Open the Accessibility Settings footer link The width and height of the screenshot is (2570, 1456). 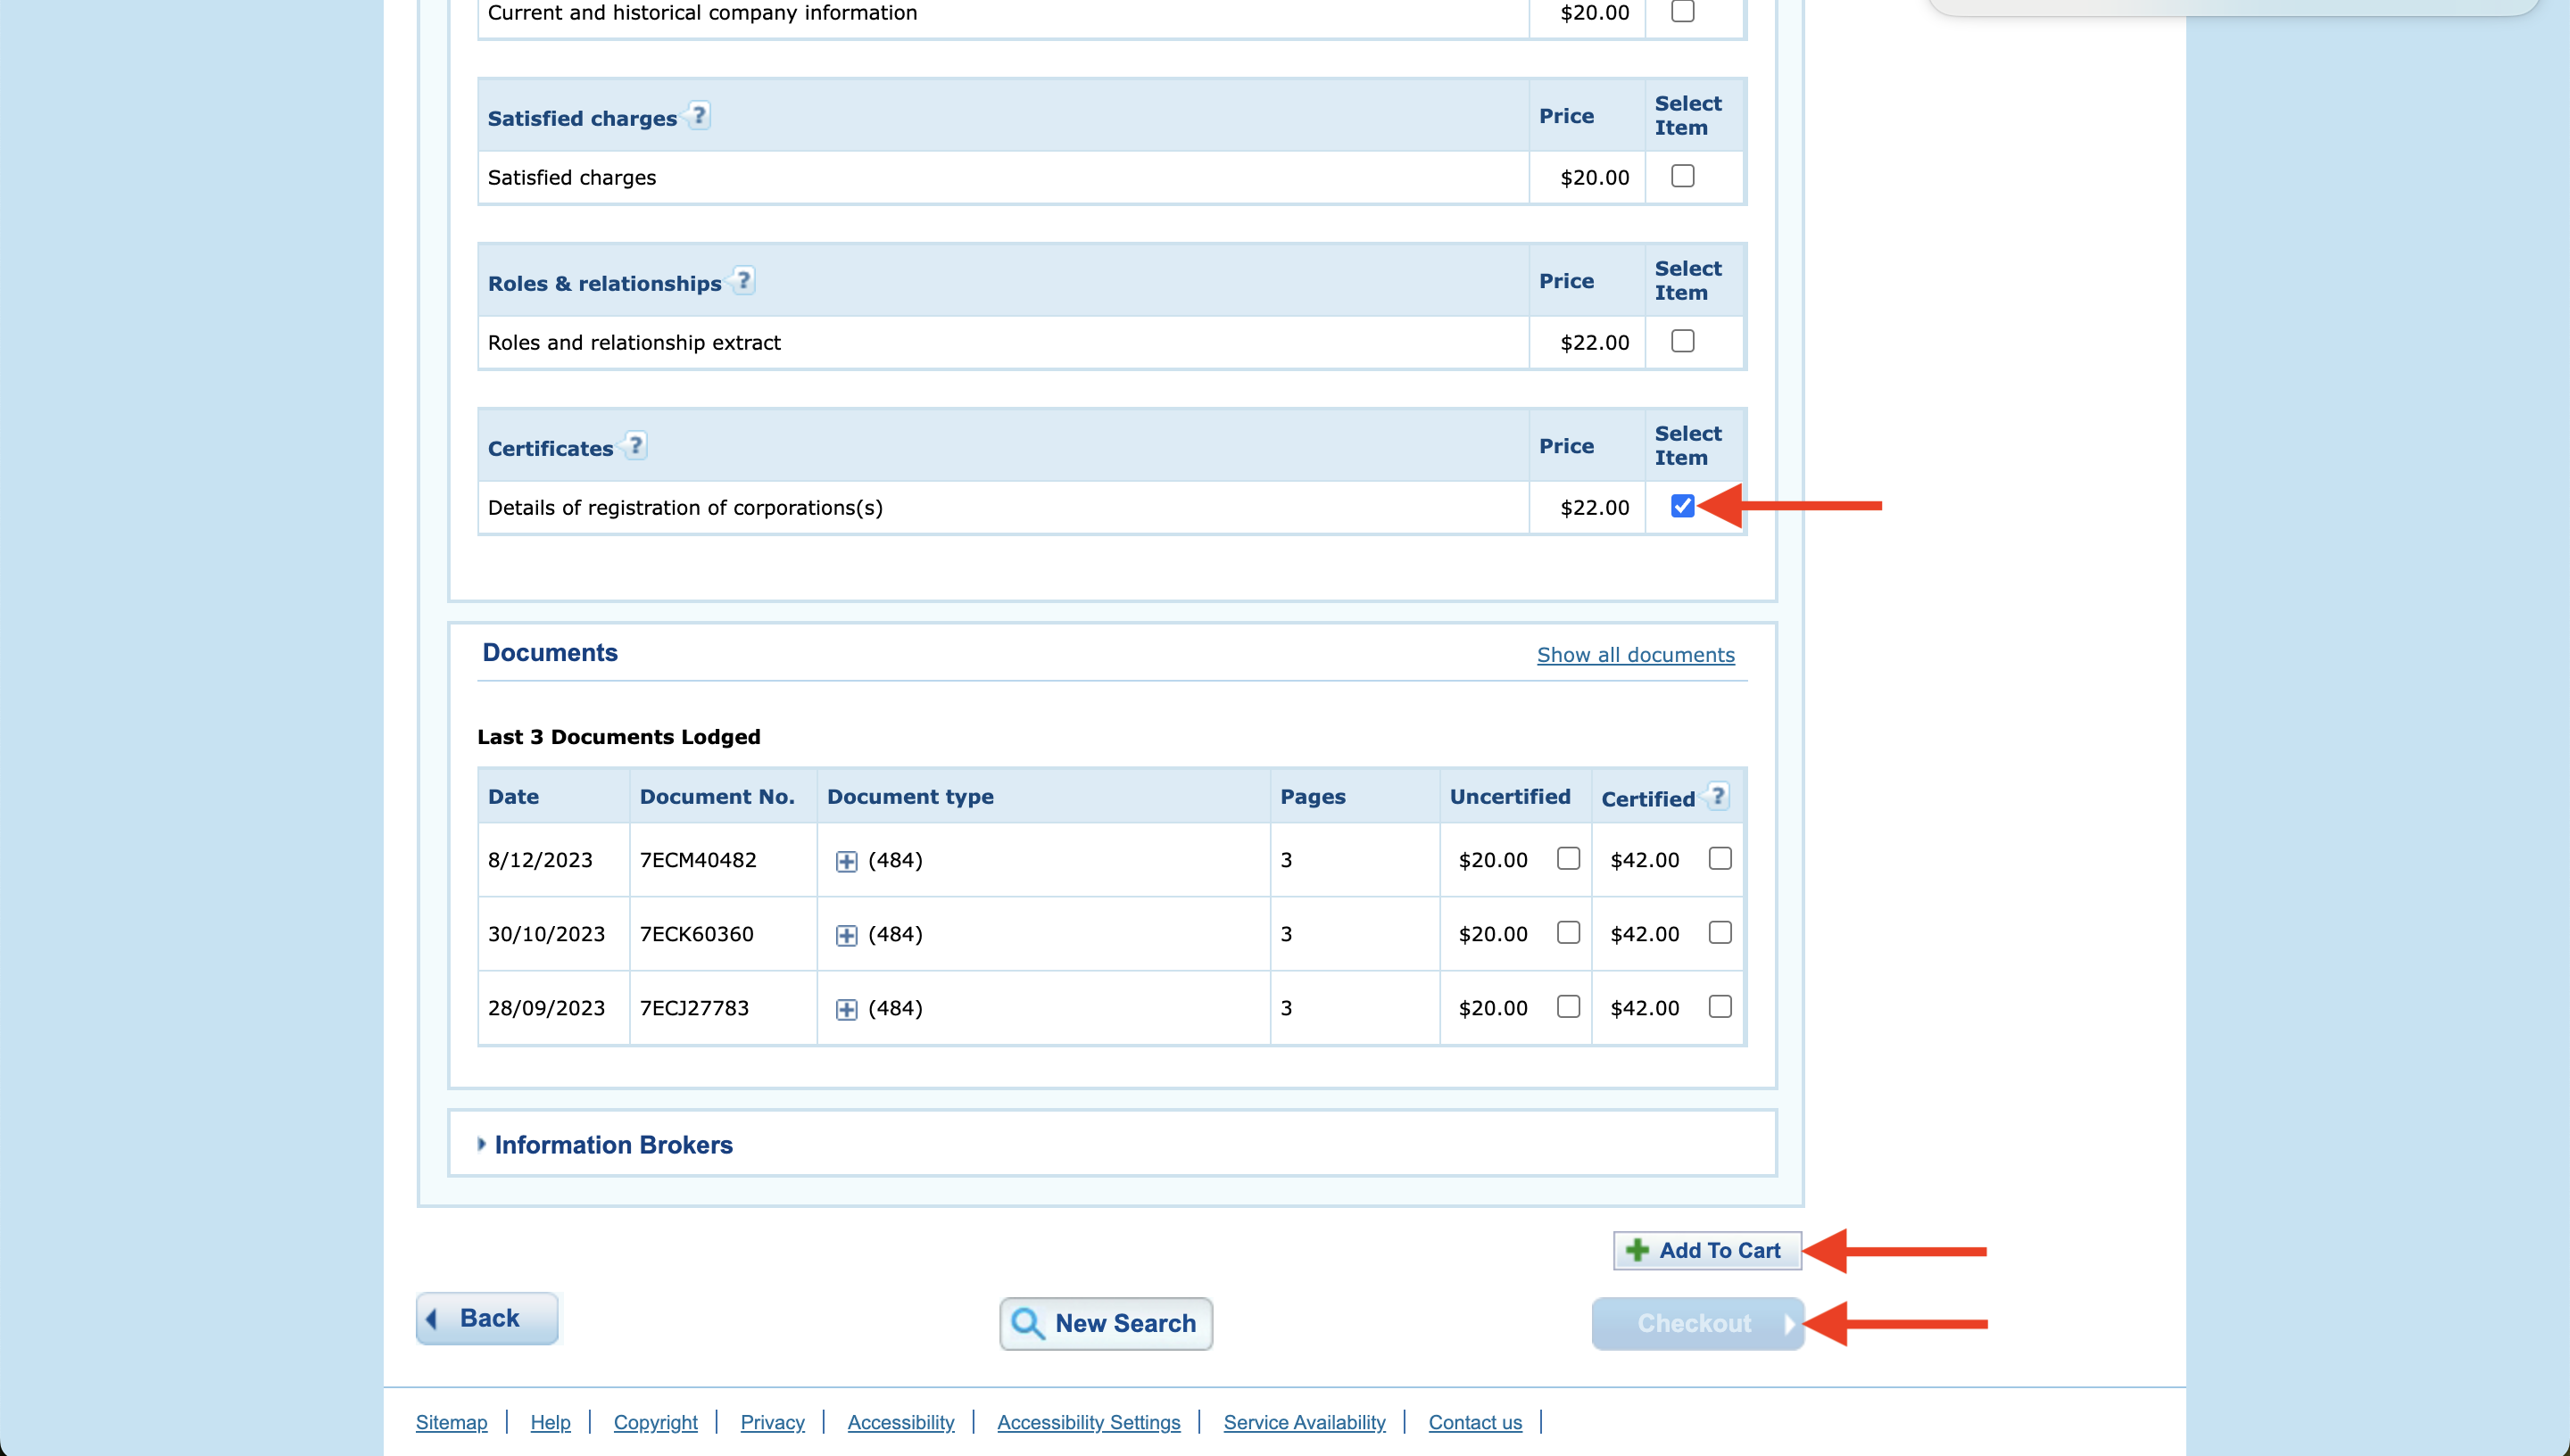click(x=1088, y=1421)
